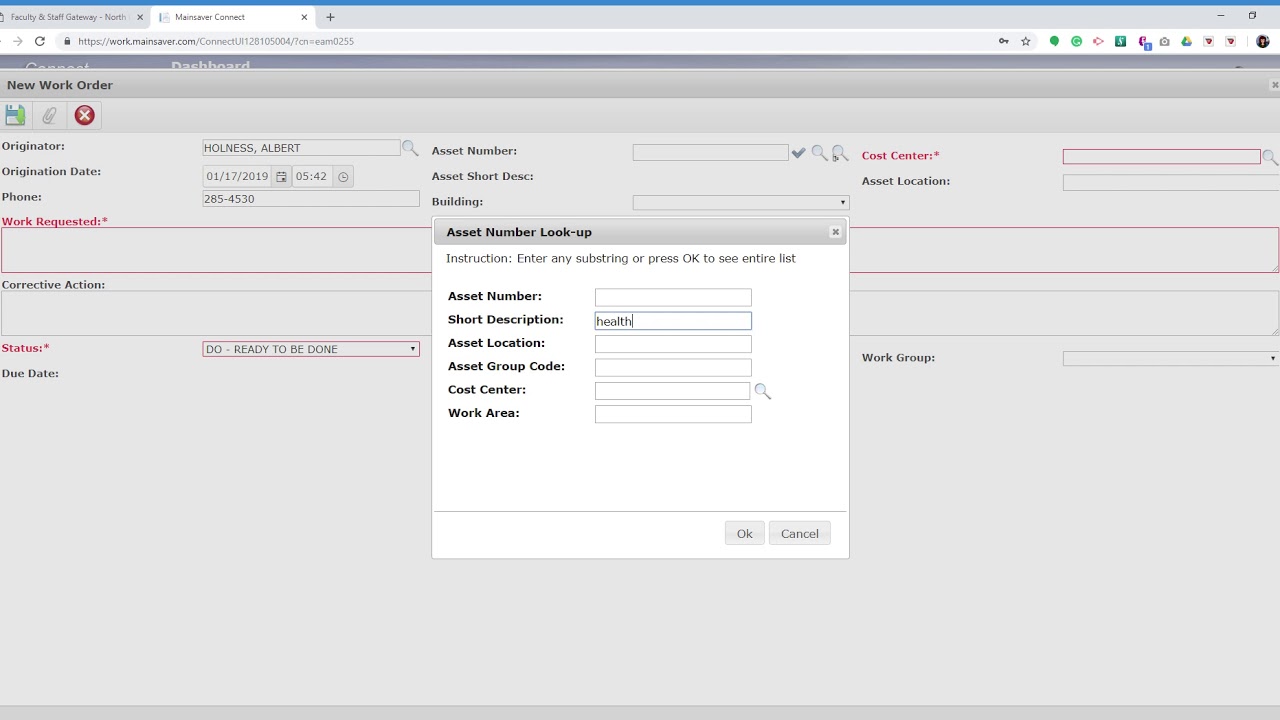Screen dimensions: 1280x720
Task: Open Cost Center lookup on main form
Action: click(1270, 157)
